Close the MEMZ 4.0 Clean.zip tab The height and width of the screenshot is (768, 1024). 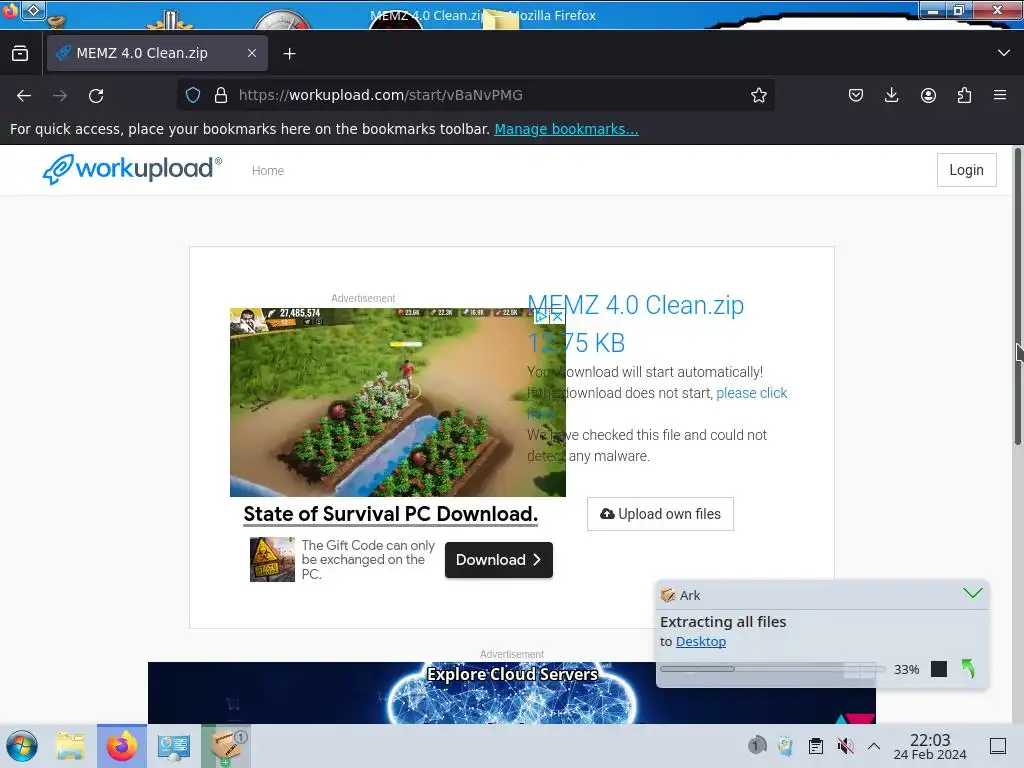coord(251,53)
